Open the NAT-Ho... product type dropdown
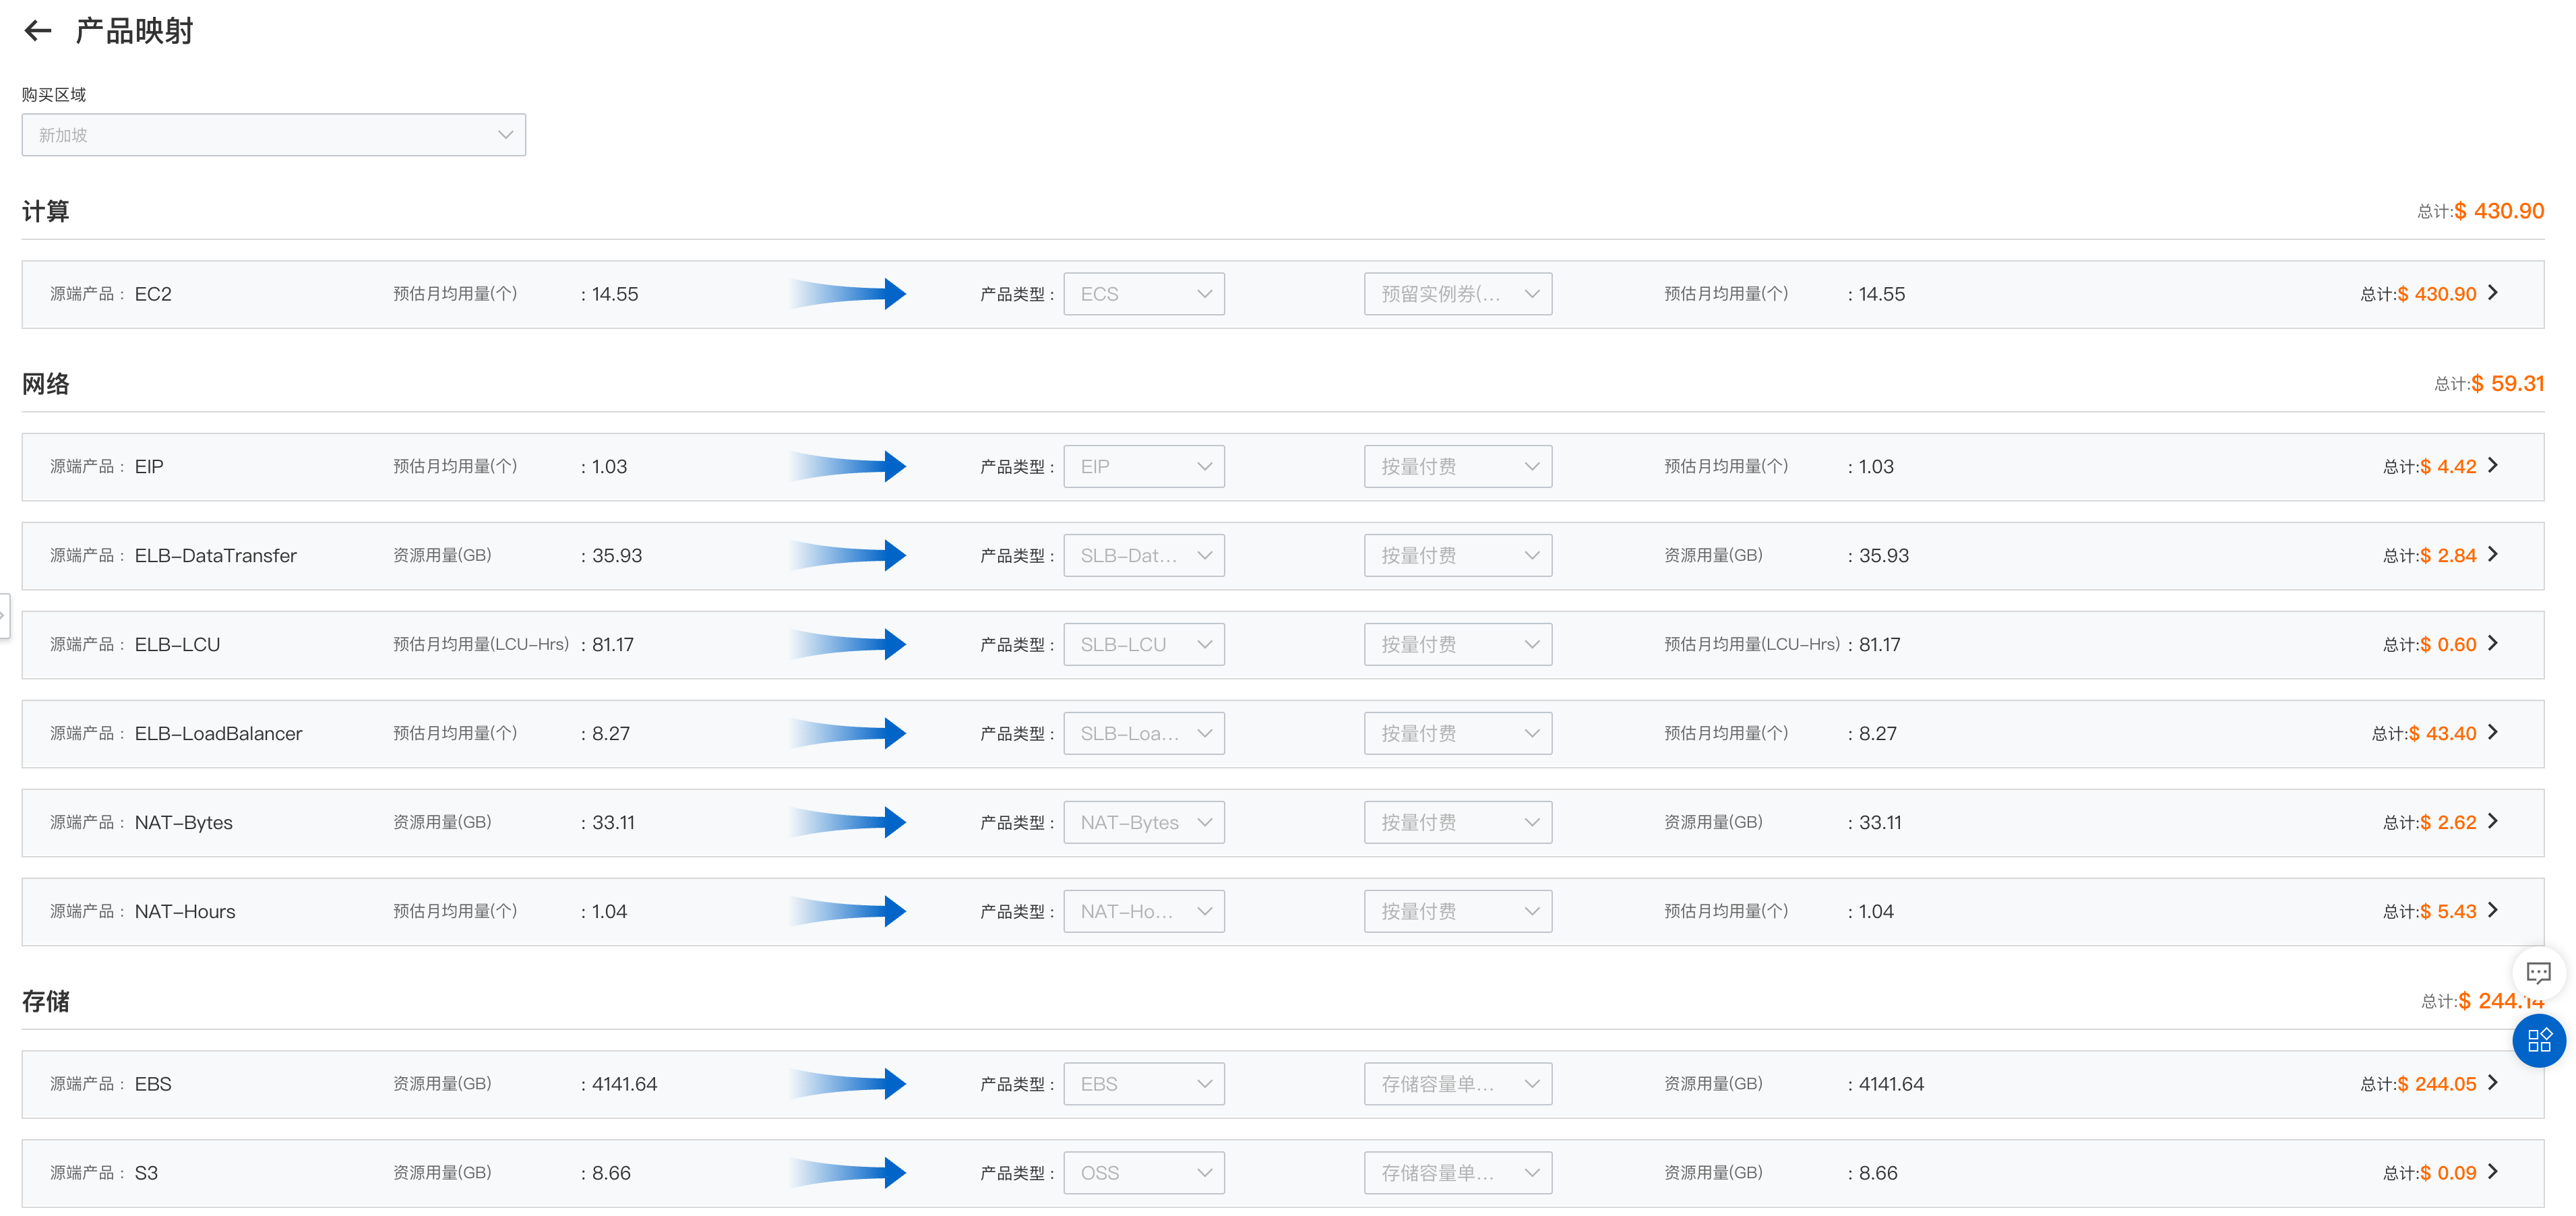The height and width of the screenshot is (1216, 2576). tap(1144, 912)
